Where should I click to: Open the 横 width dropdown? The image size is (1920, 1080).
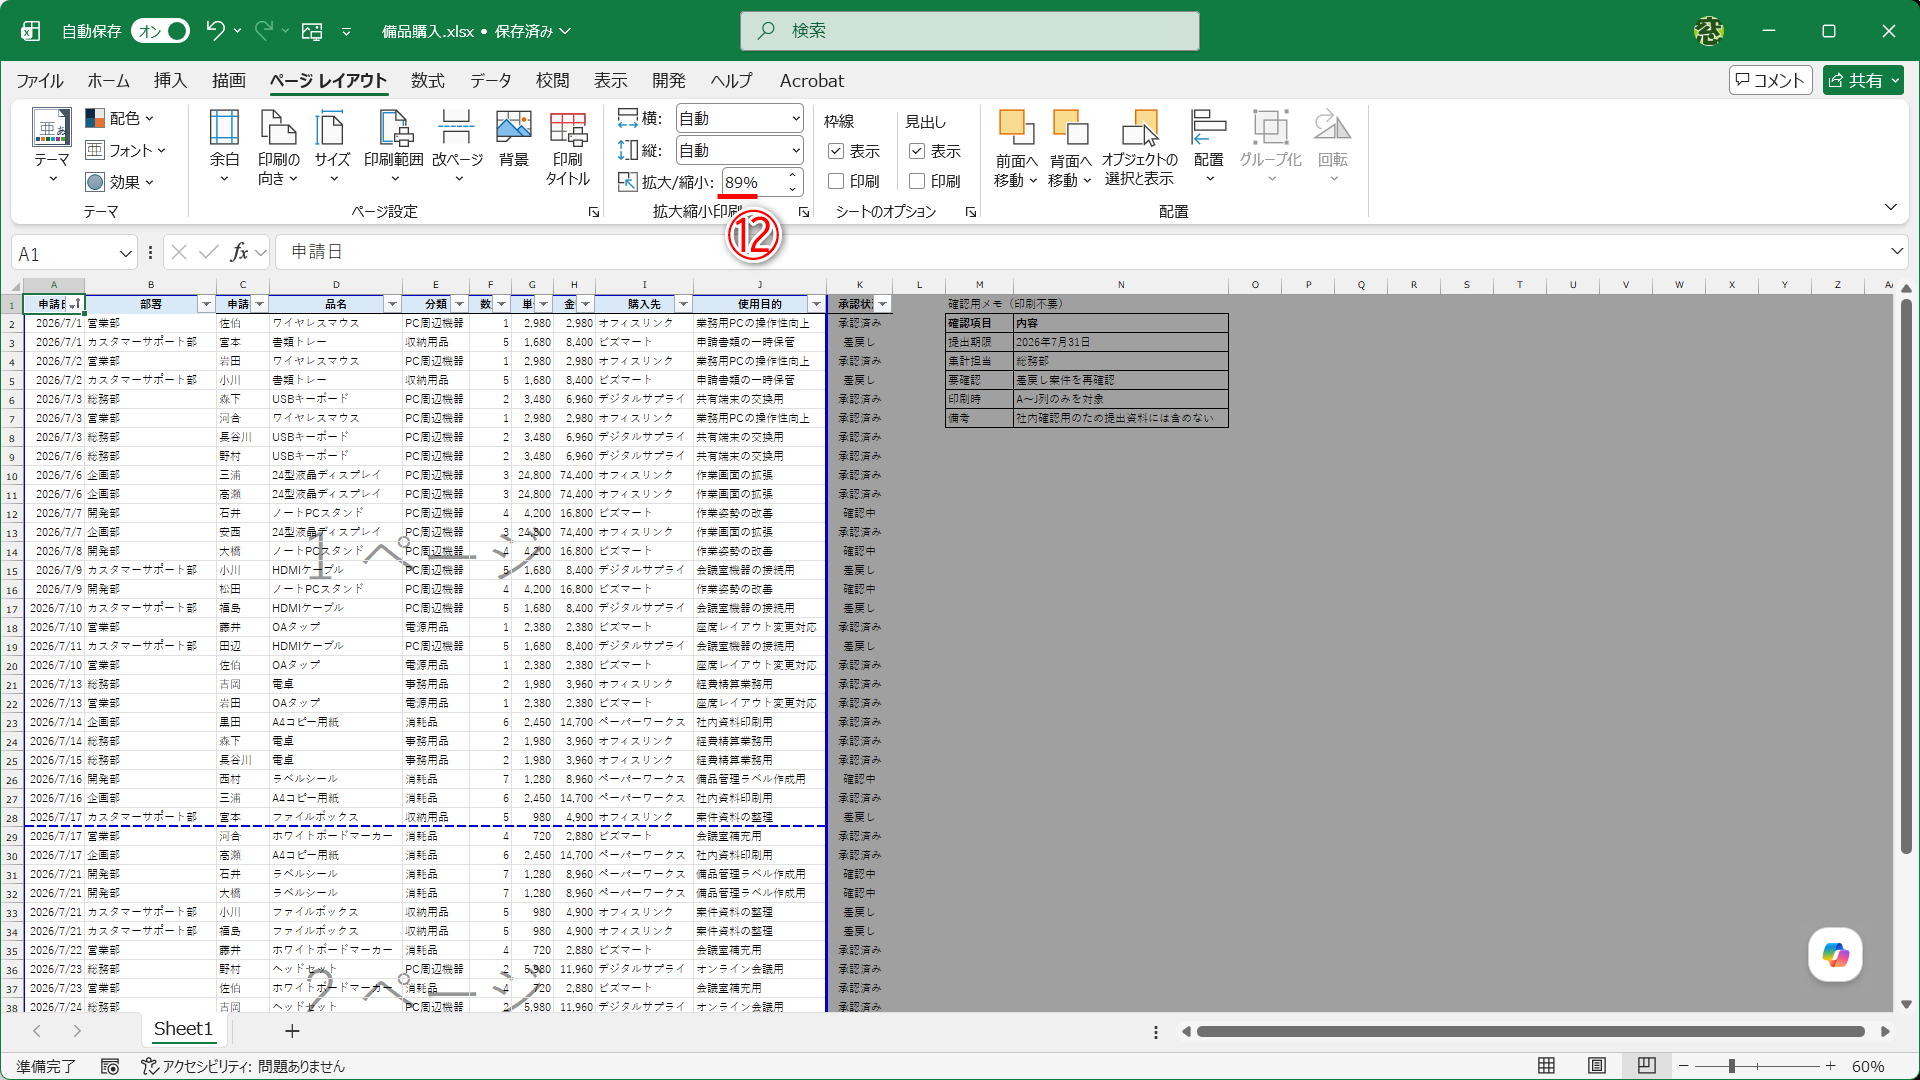click(740, 118)
